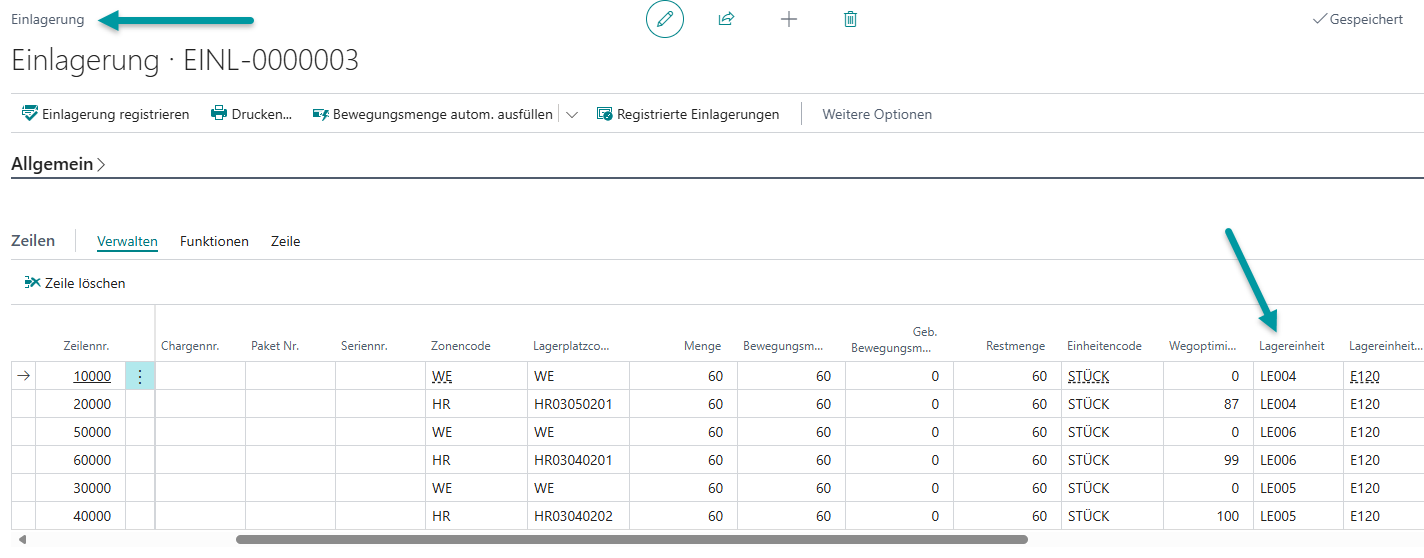Click the plus icon to create new
Screen dimensions: 1424x558
789,19
